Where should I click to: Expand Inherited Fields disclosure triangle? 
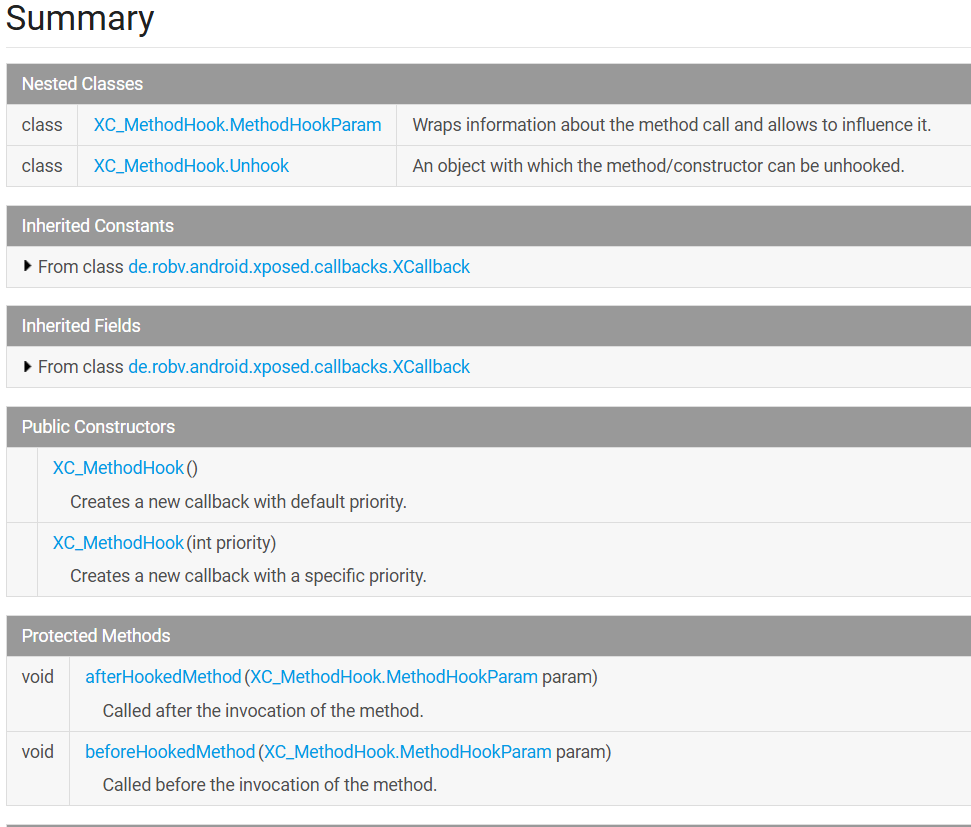tap(27, 367)
